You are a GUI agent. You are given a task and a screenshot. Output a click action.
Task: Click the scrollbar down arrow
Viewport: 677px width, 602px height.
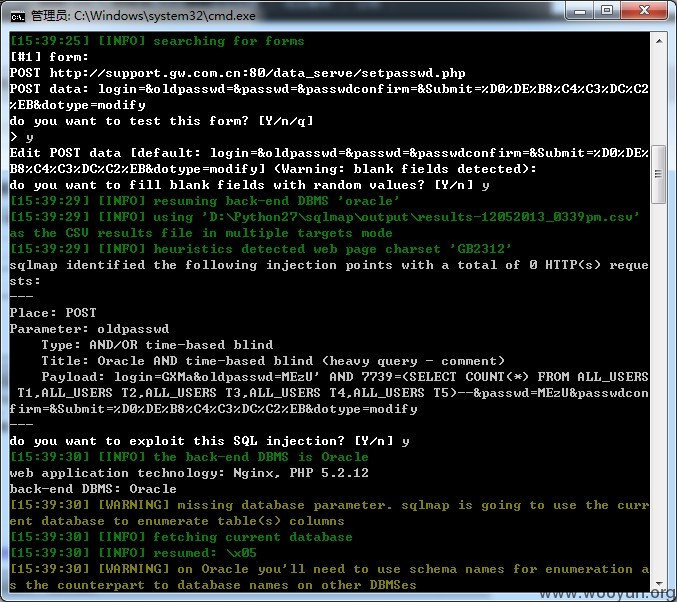[x=659, y=583]
